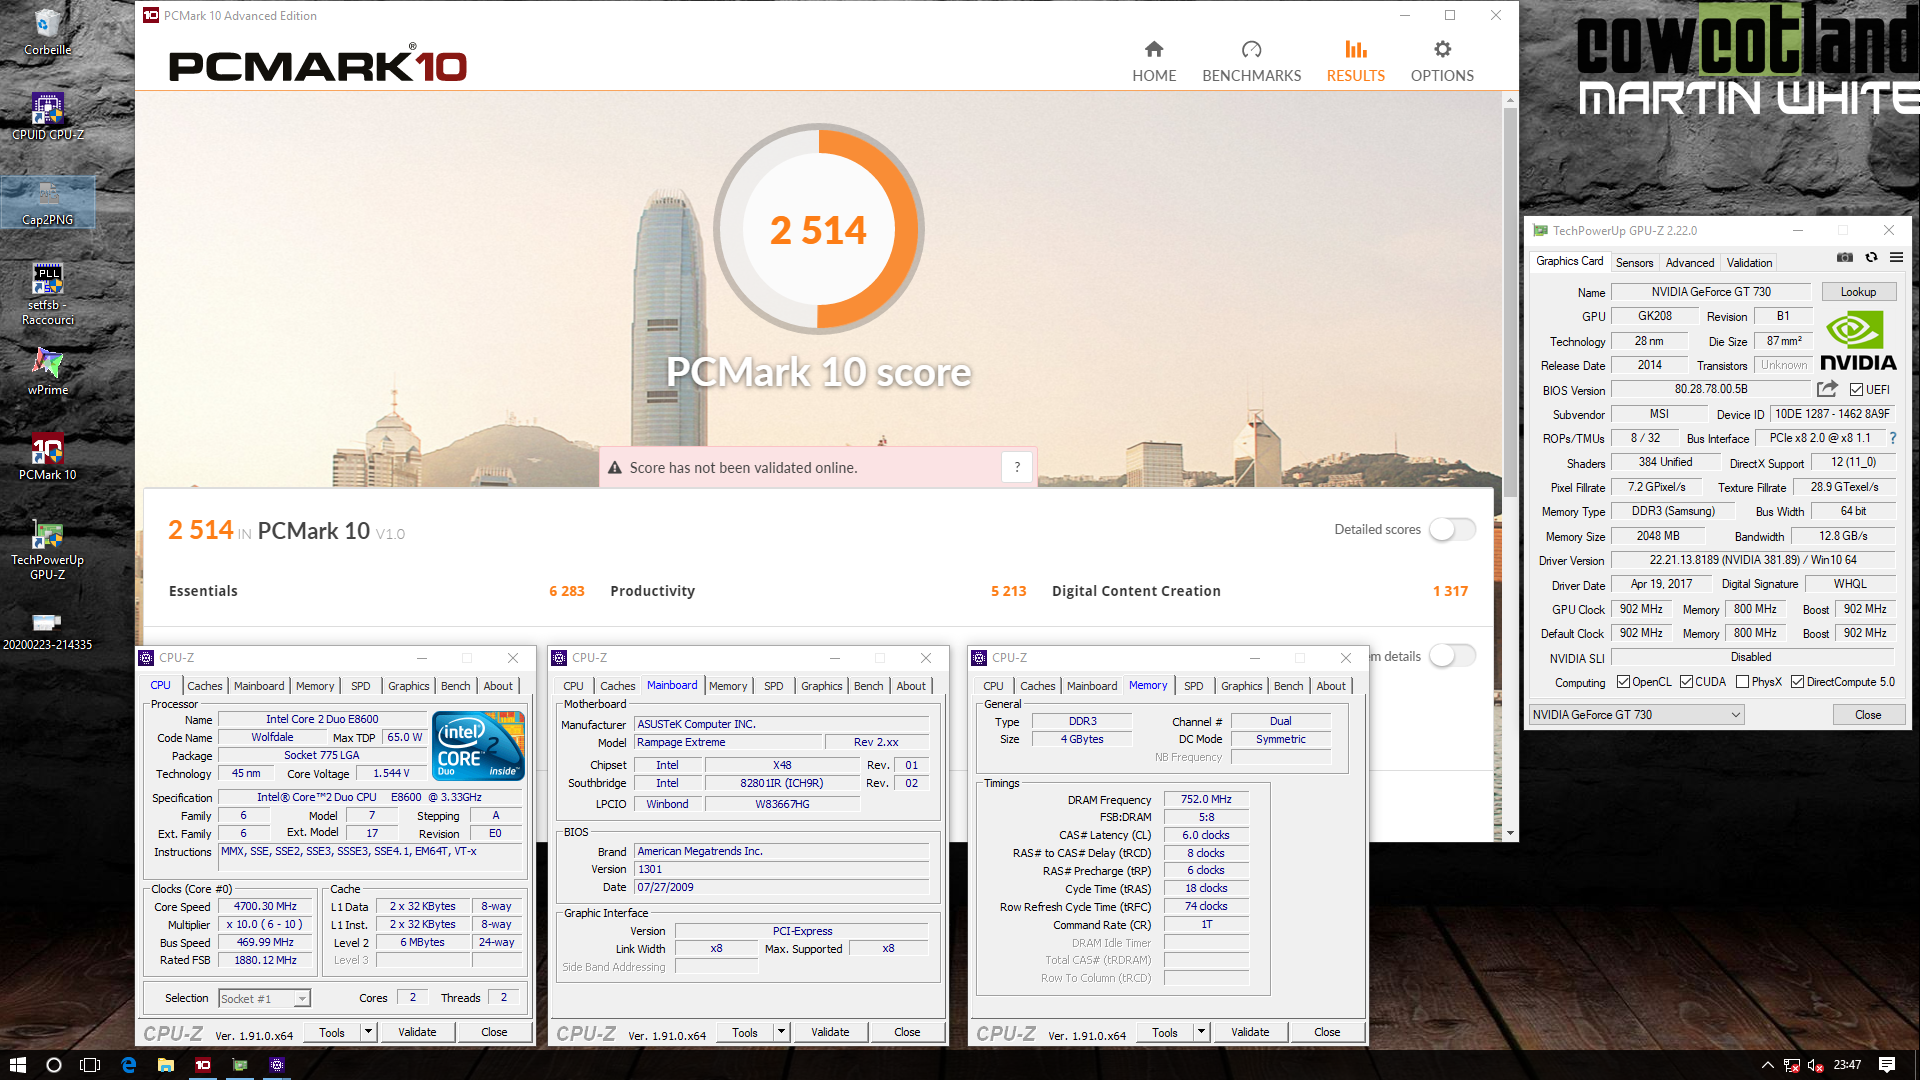Toggle Detailed scores switch
The width and height of the screenshot is (1920, 1080).
pos(1452,529)
